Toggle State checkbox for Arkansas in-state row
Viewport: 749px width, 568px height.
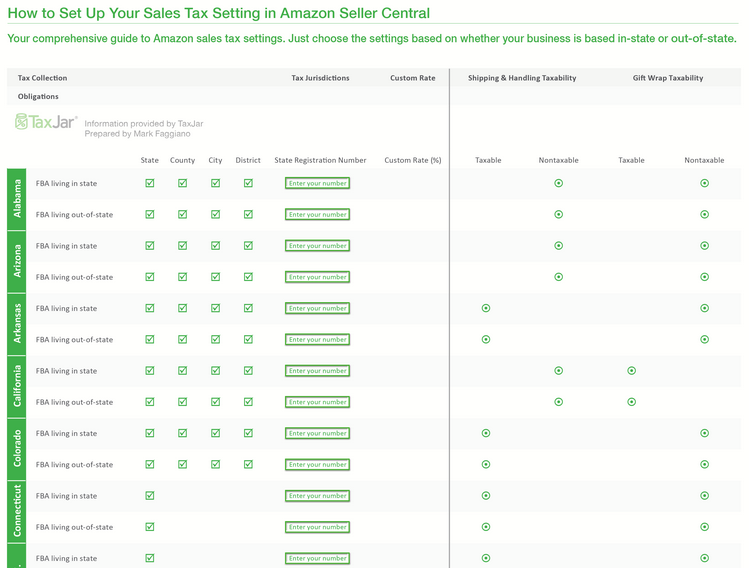[150, 308]
